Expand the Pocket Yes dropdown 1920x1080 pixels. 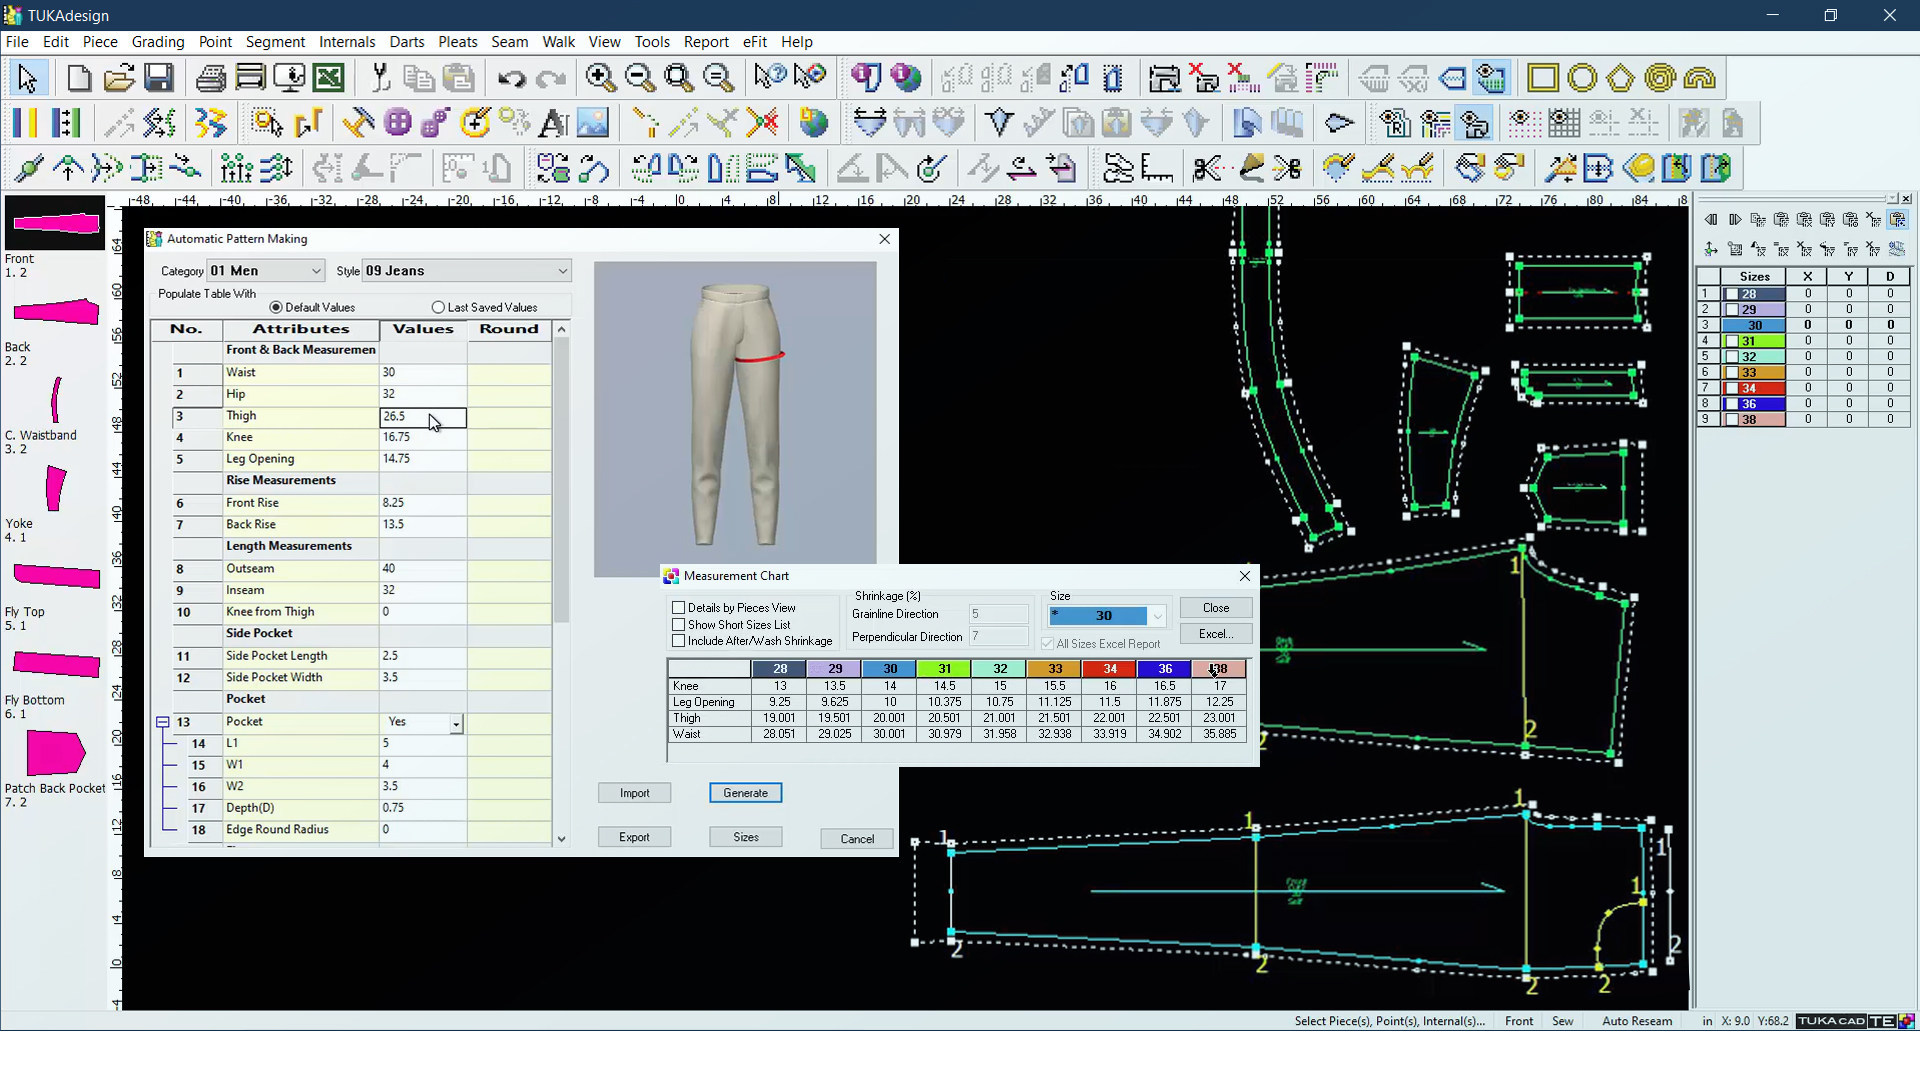456,723
